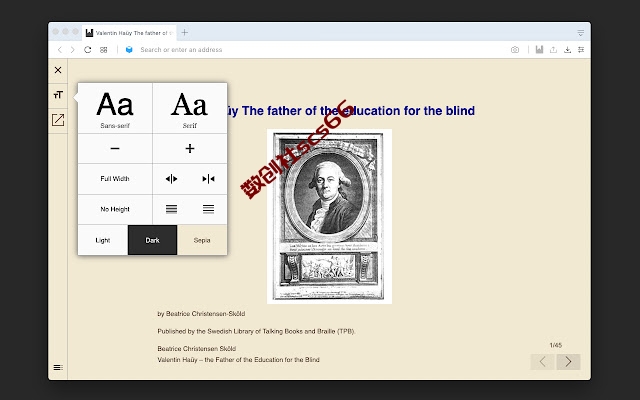This screenshot has width=640, height=400.
Task: Open the easy setup sliders icon
Action: (x=581, y=50)
